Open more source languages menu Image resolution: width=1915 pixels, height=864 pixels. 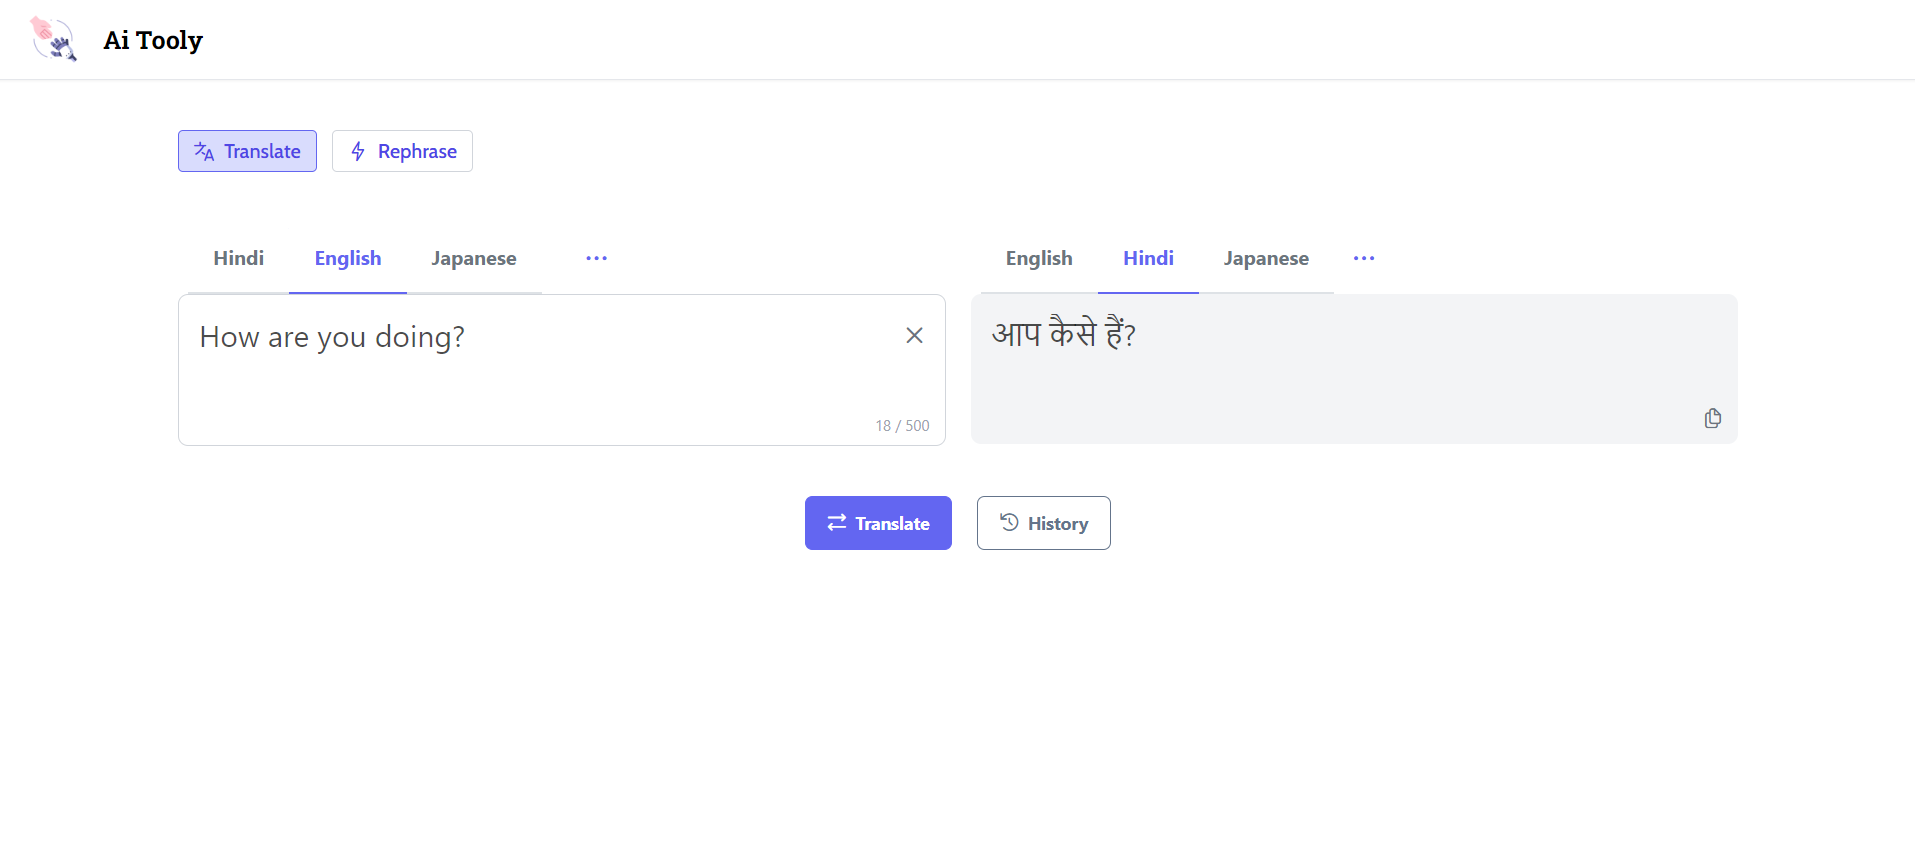(x=597, y=258)
